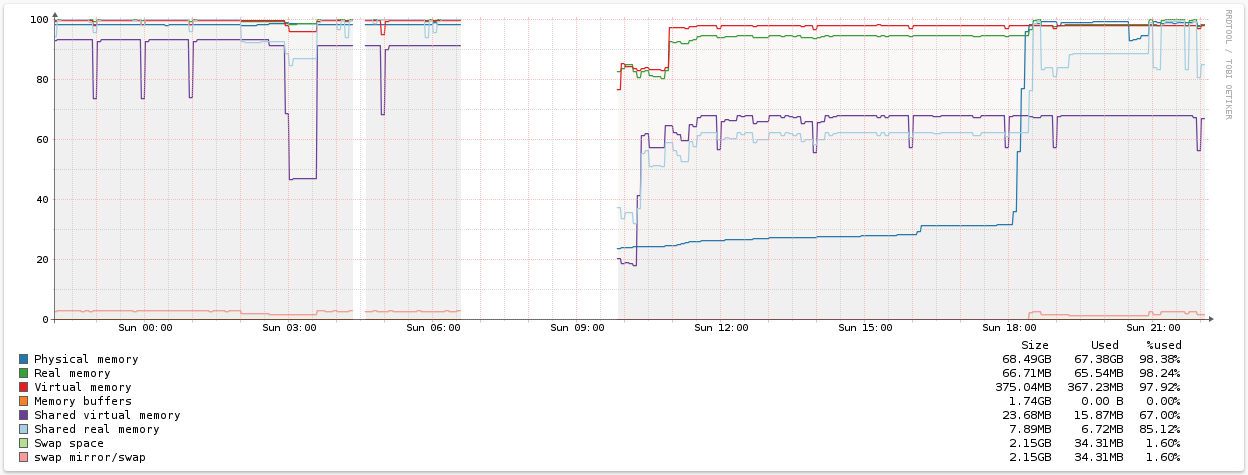This screenshot has height=475, width=1248.
Task: Click the 98.38% Physical memory usage value
Action: point(1159,359)
